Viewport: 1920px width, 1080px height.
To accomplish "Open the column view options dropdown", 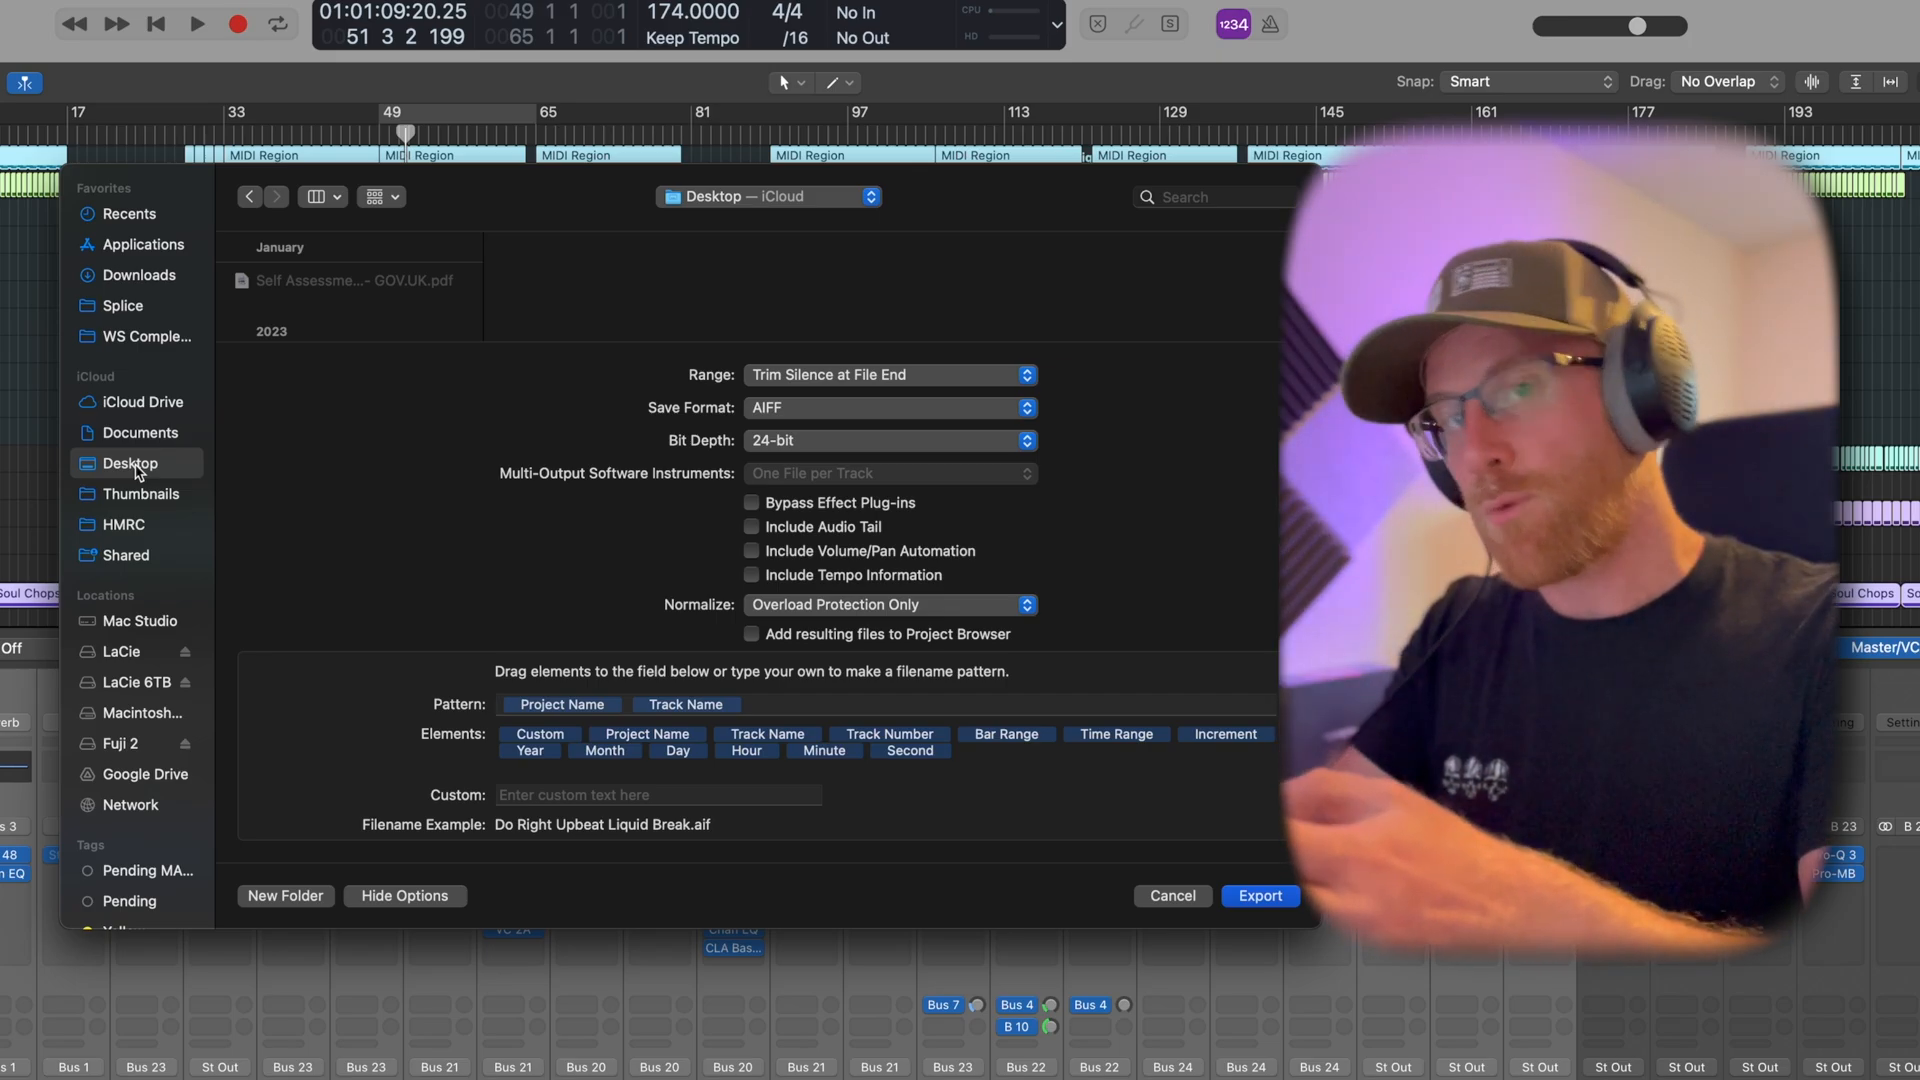I will pos(323,197).
